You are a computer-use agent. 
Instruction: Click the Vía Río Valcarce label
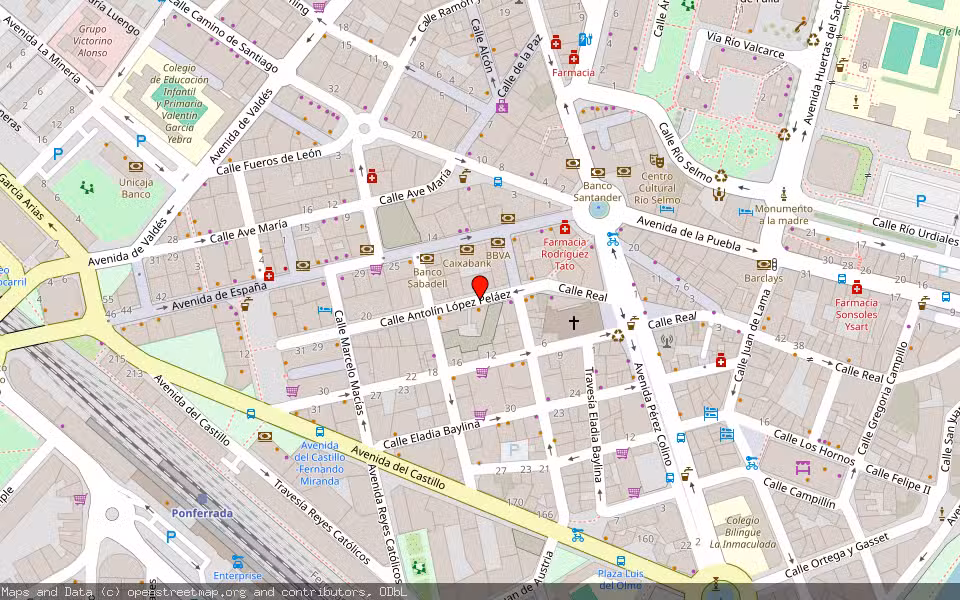pos(745,45)
